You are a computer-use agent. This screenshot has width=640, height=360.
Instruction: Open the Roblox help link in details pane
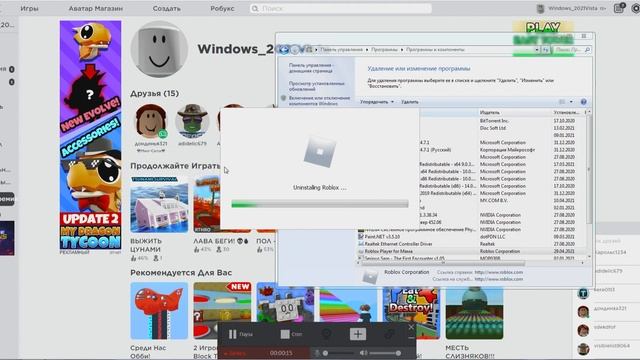pos(498,272)
